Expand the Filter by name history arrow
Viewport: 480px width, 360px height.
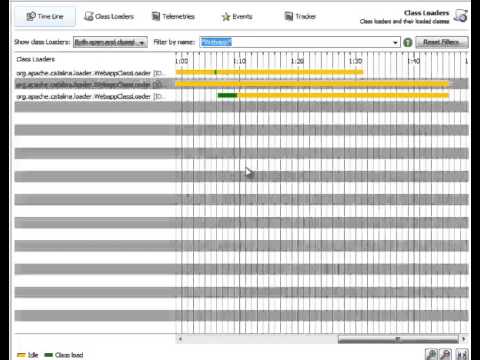(395, 43)
